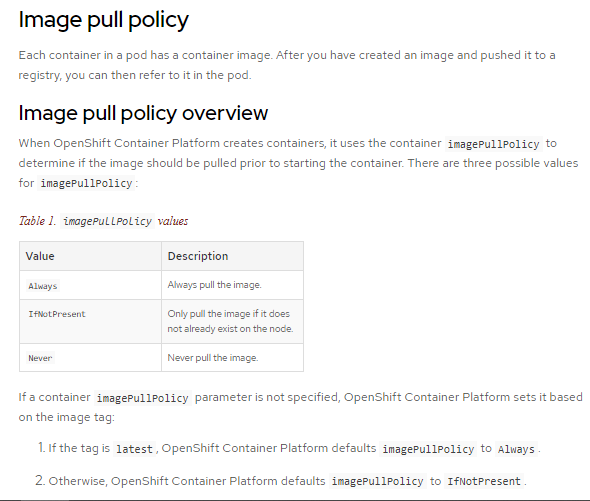Click the 'IfNotPresent' code in list item 2
Image resolution: width=590 pixels, height=501 pixels.
click(484, 481)
